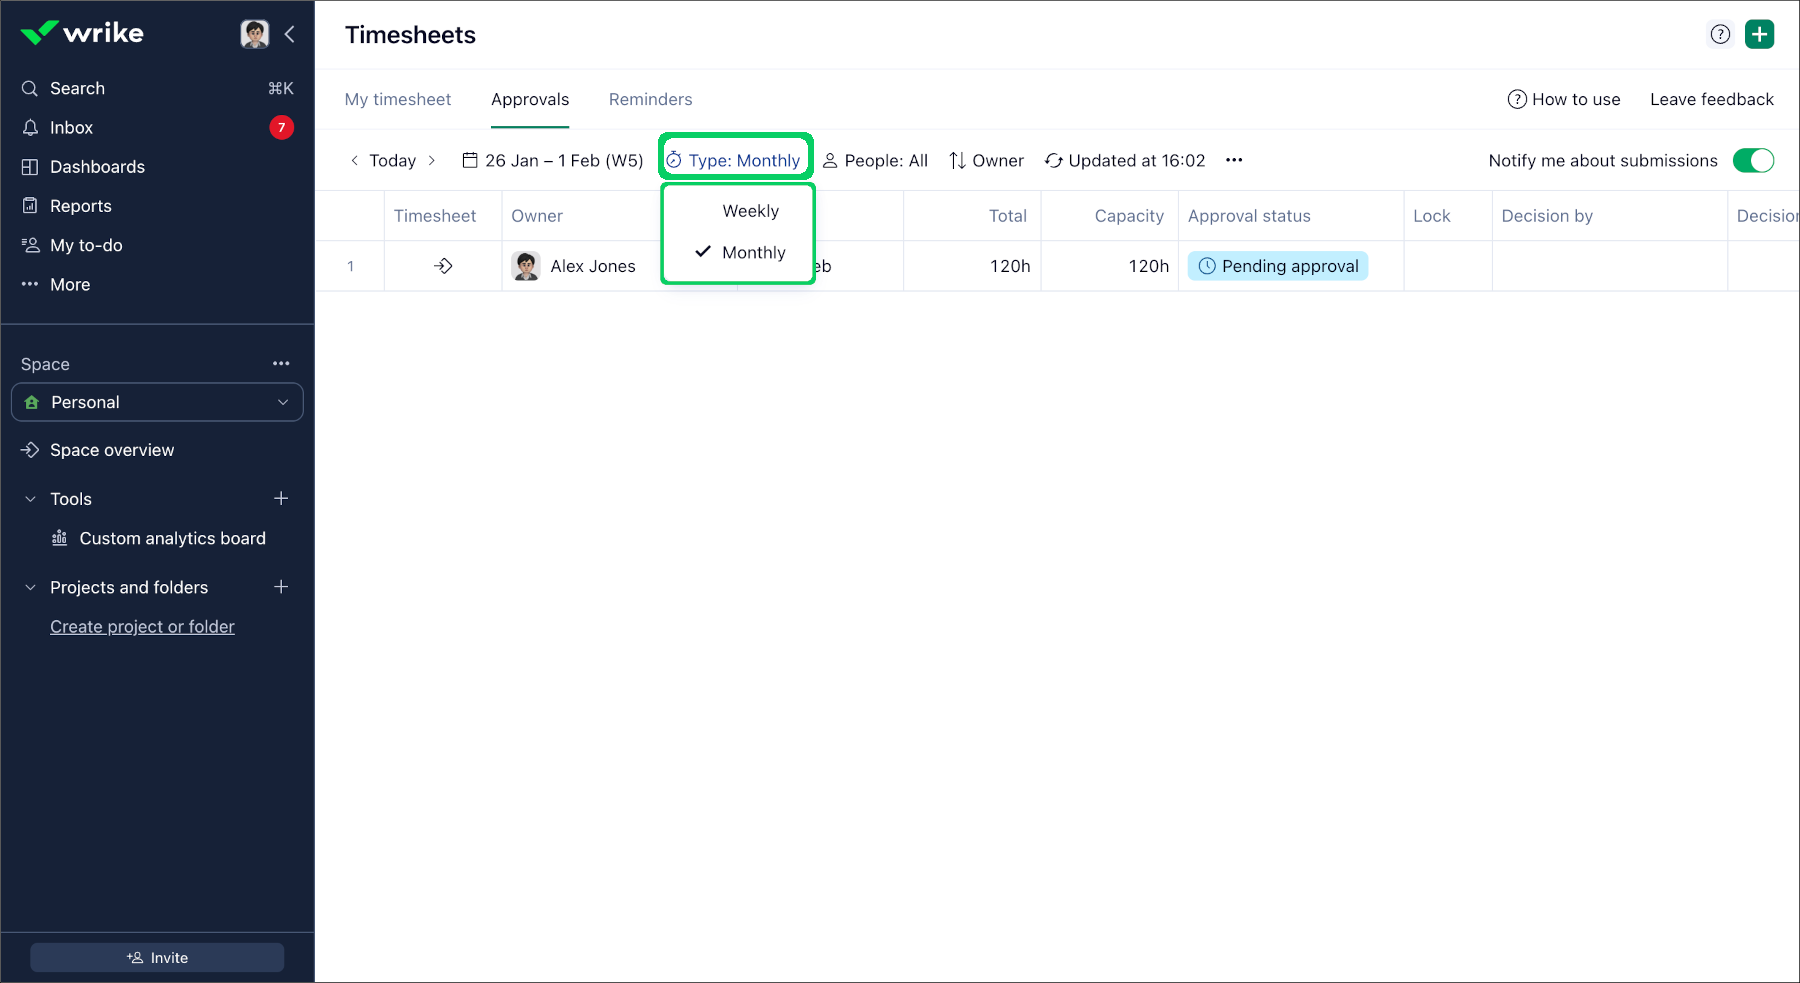This screenshot has width=1800, height=983.
Task: Open the People: All filter
Action: [875, 160]
